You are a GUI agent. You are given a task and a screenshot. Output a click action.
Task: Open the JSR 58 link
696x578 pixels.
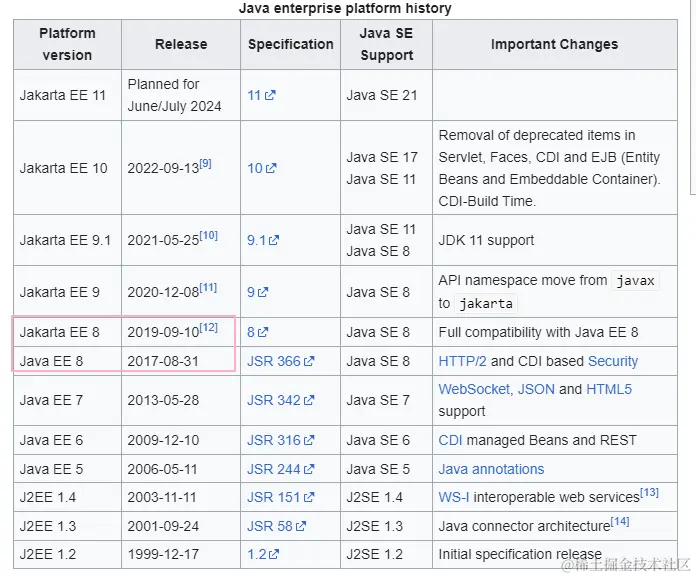coord(277,526)
